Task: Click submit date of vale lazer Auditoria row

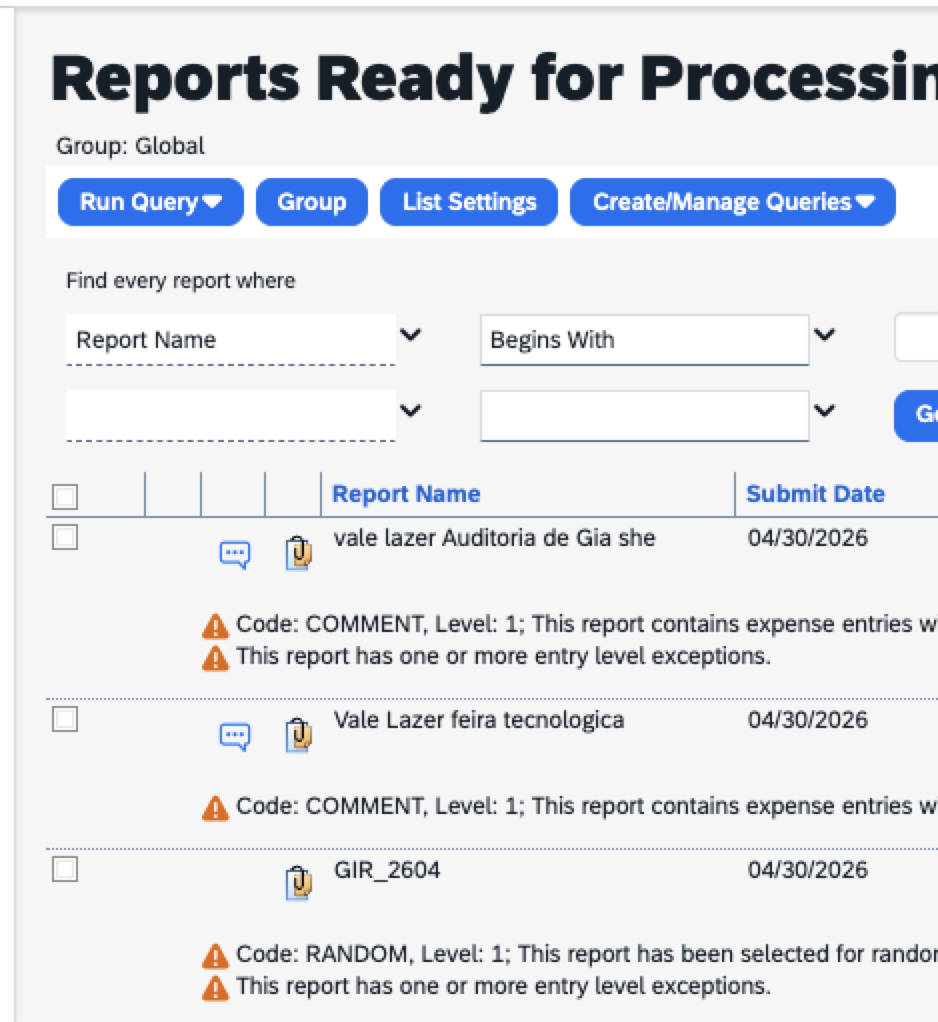Action: (x=808, y=538)
